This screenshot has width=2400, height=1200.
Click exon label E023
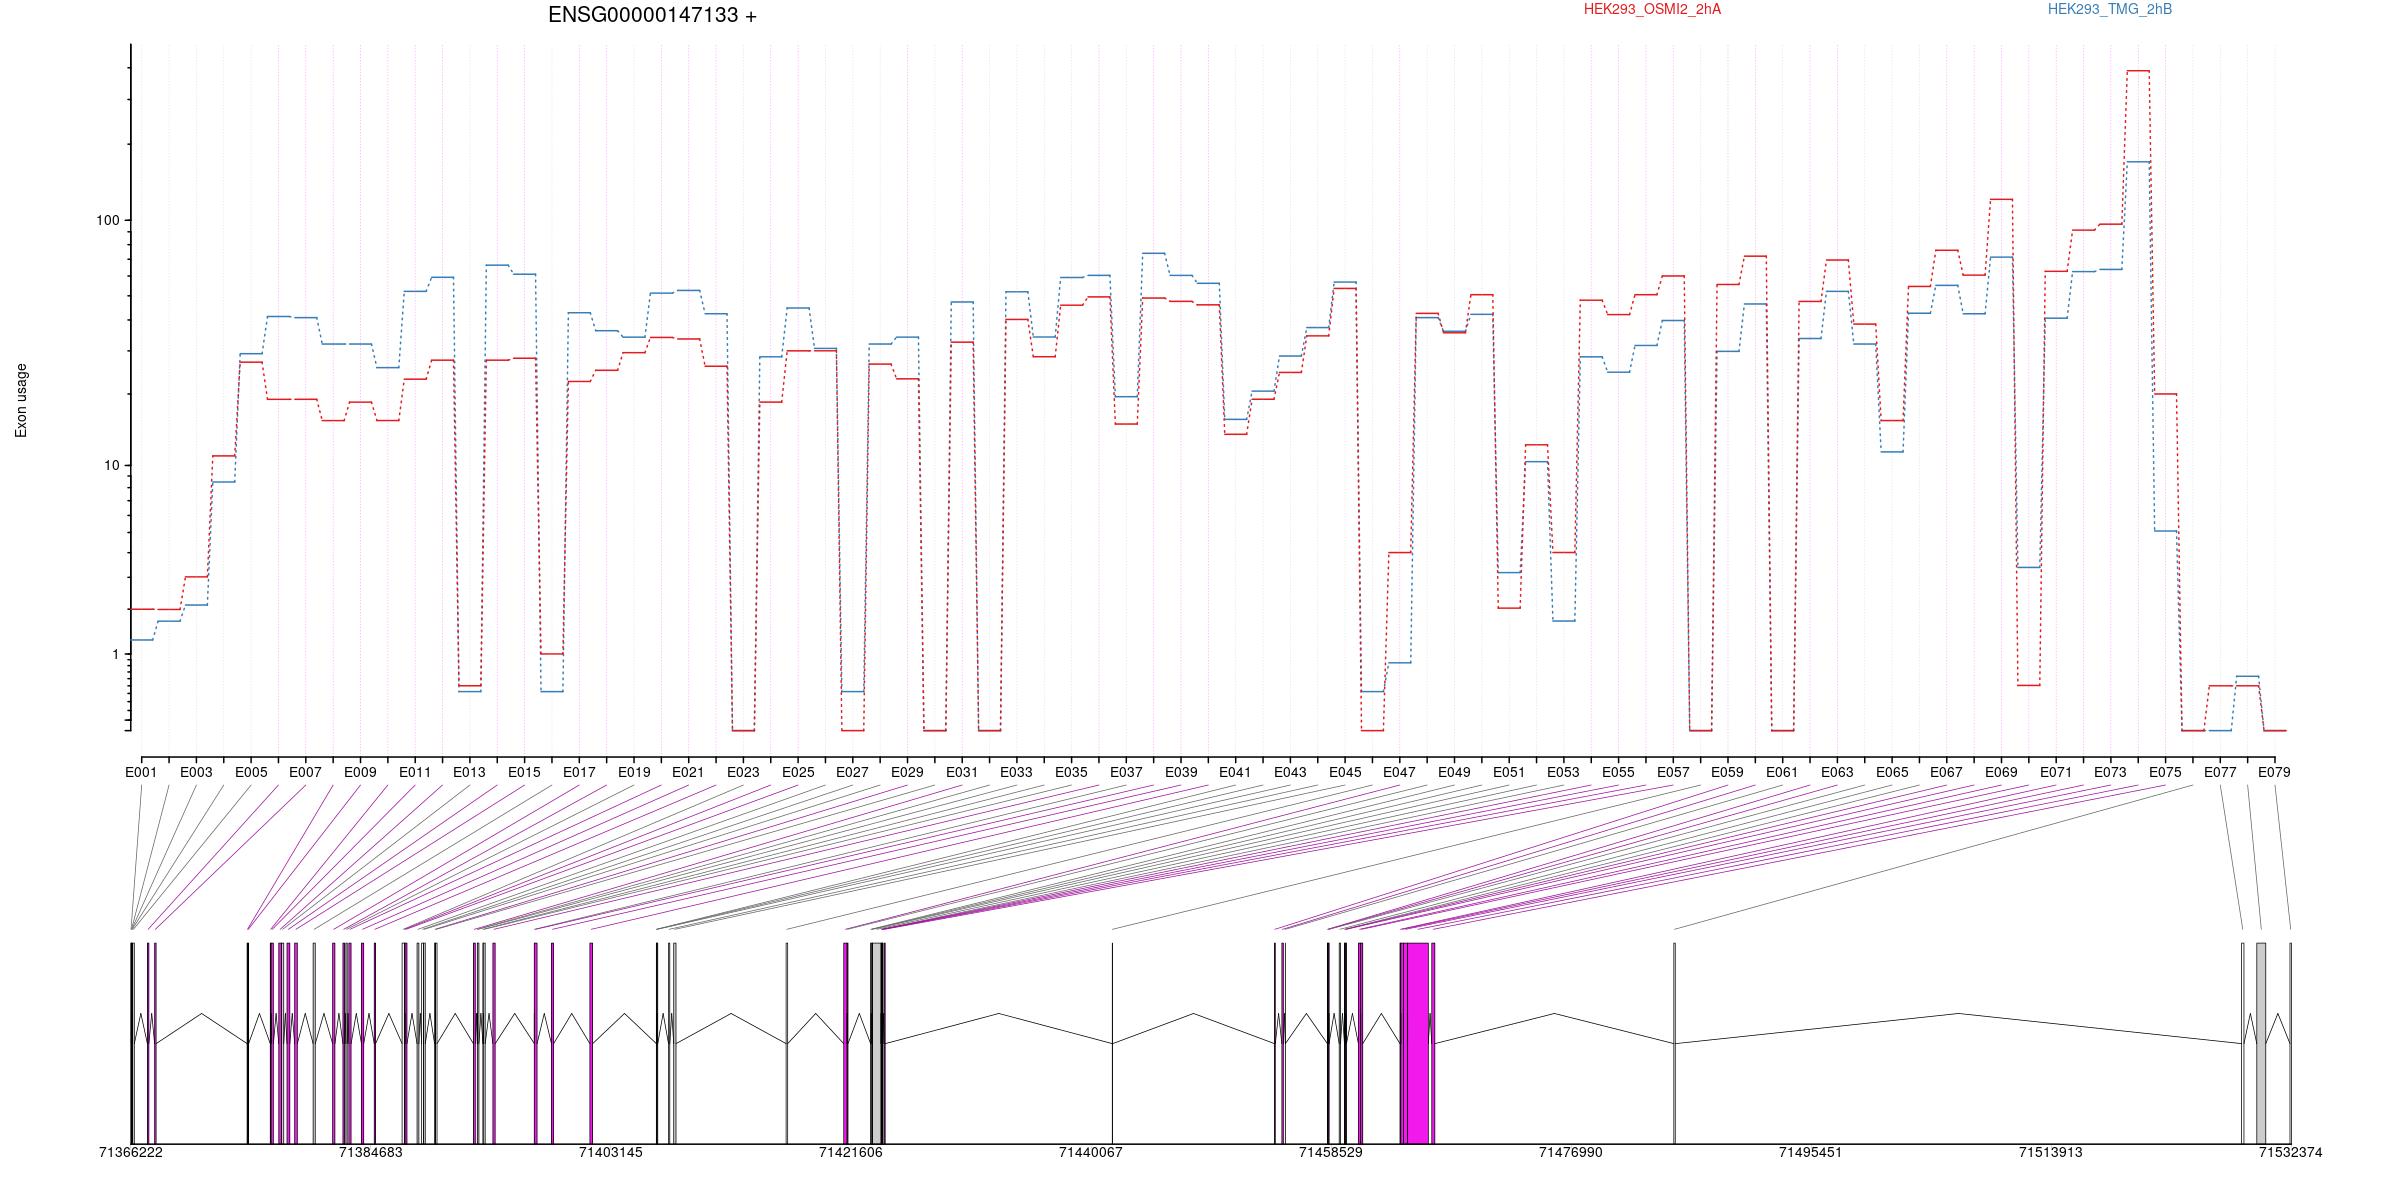coord(743,772)
